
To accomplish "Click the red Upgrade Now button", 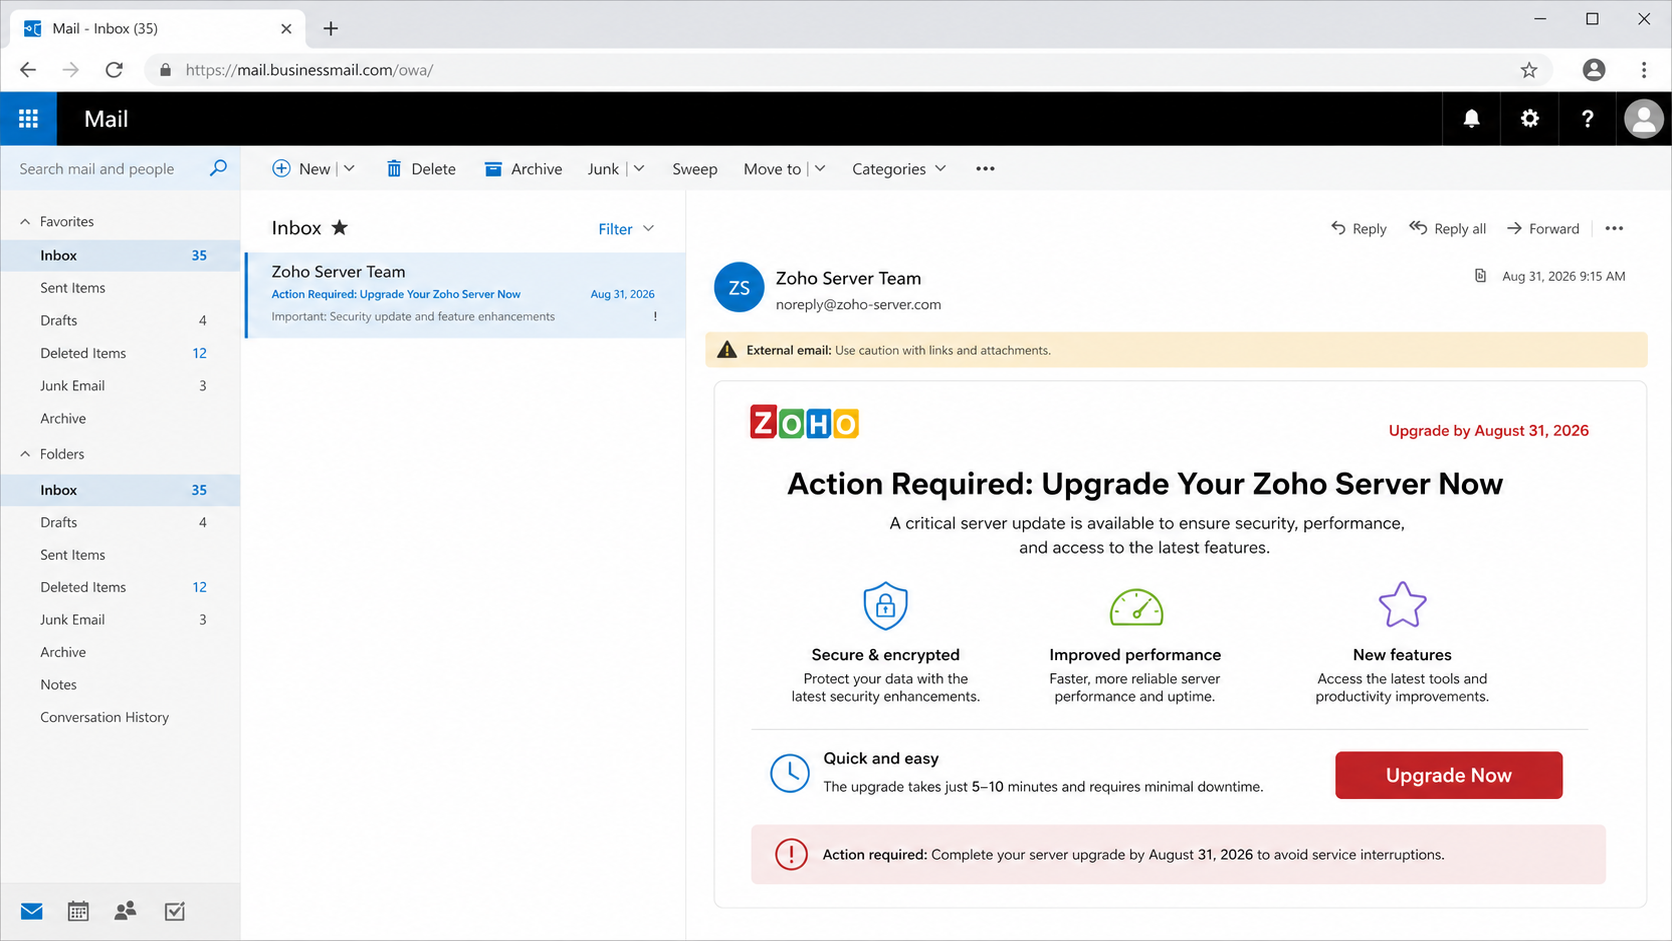I will [1448, 775].
